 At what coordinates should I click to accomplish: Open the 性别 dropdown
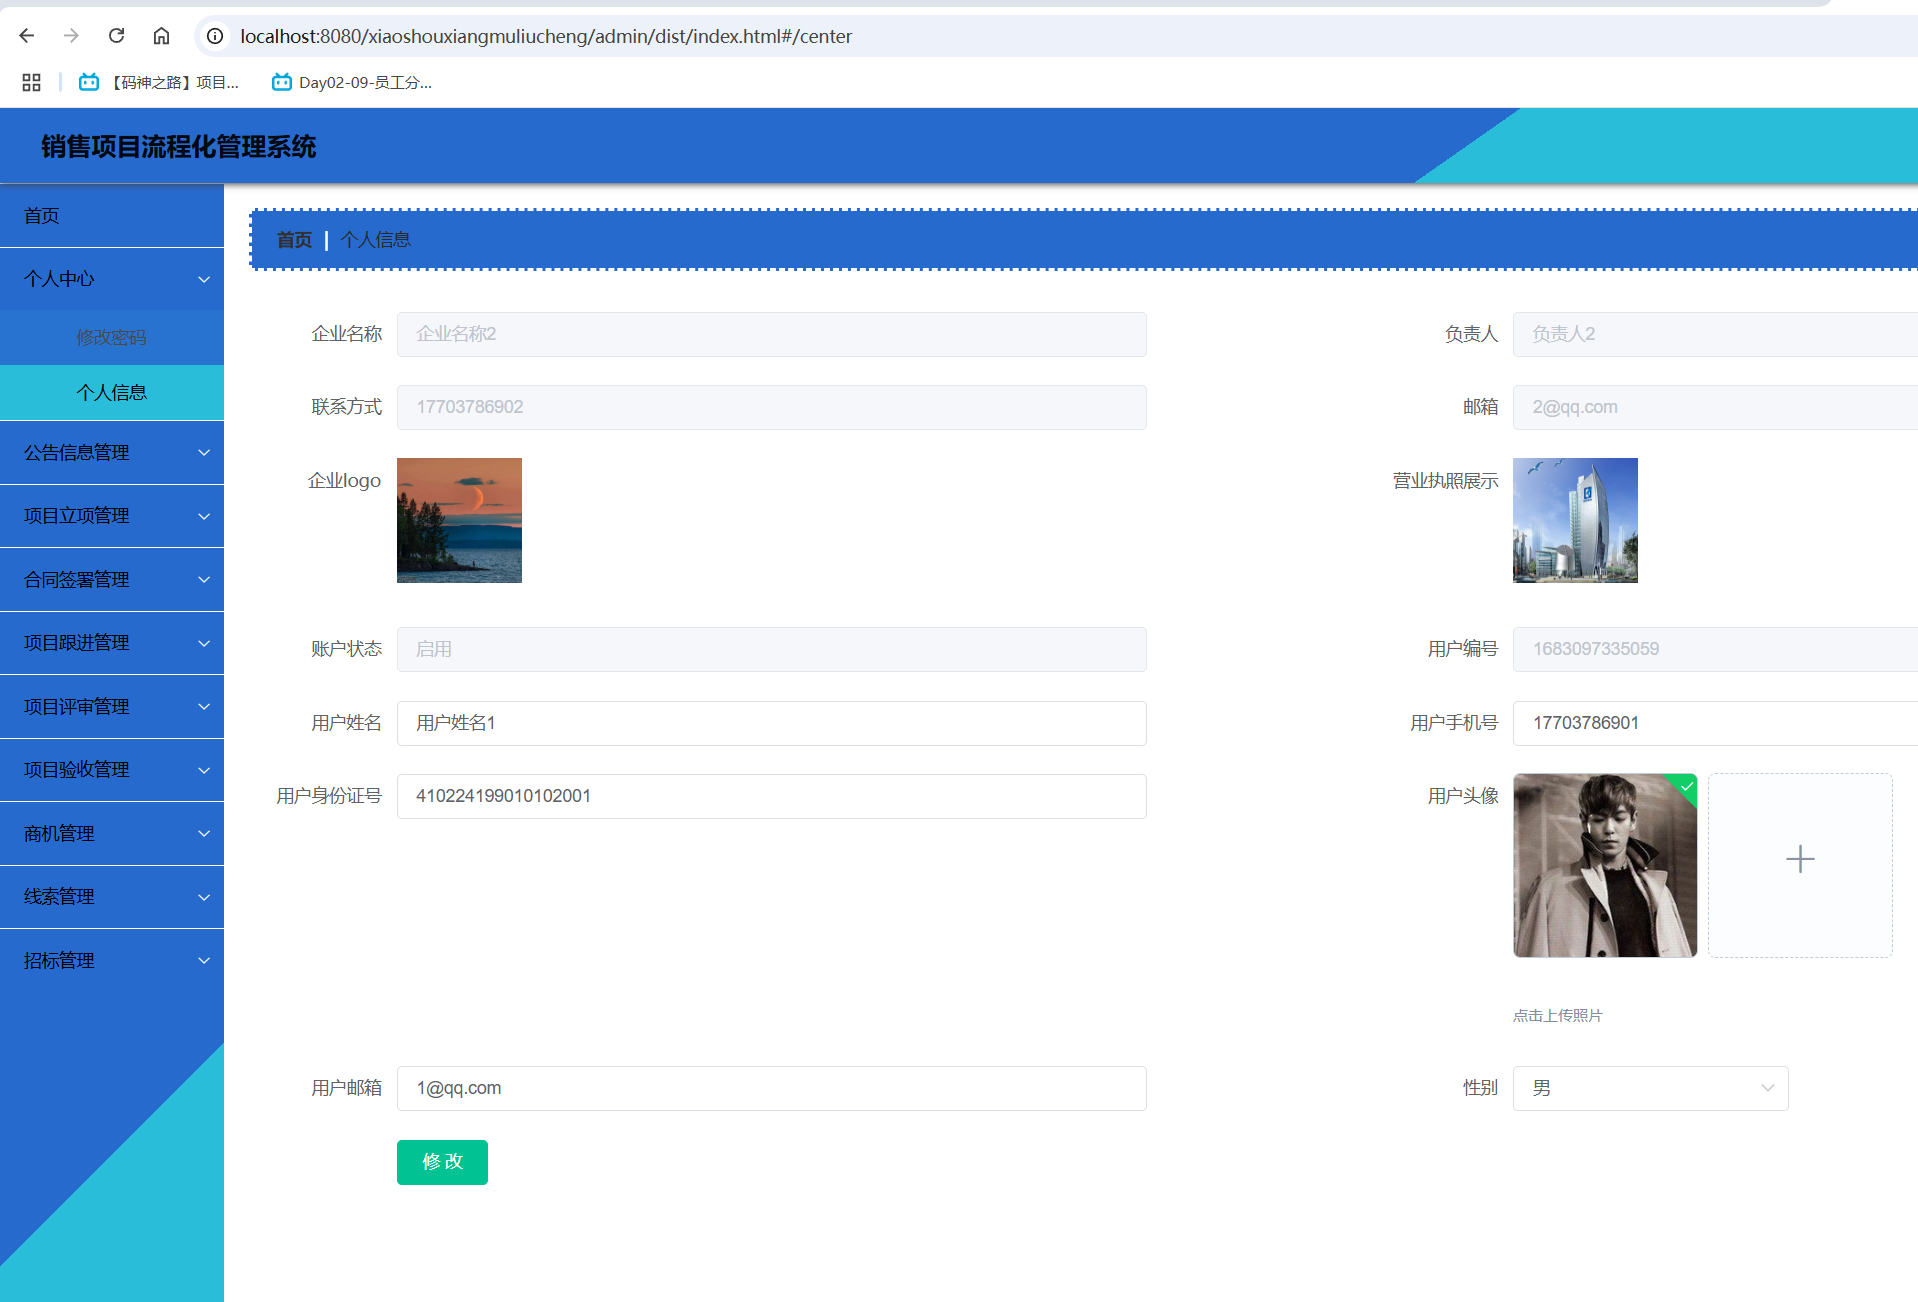point(1650,1088)
